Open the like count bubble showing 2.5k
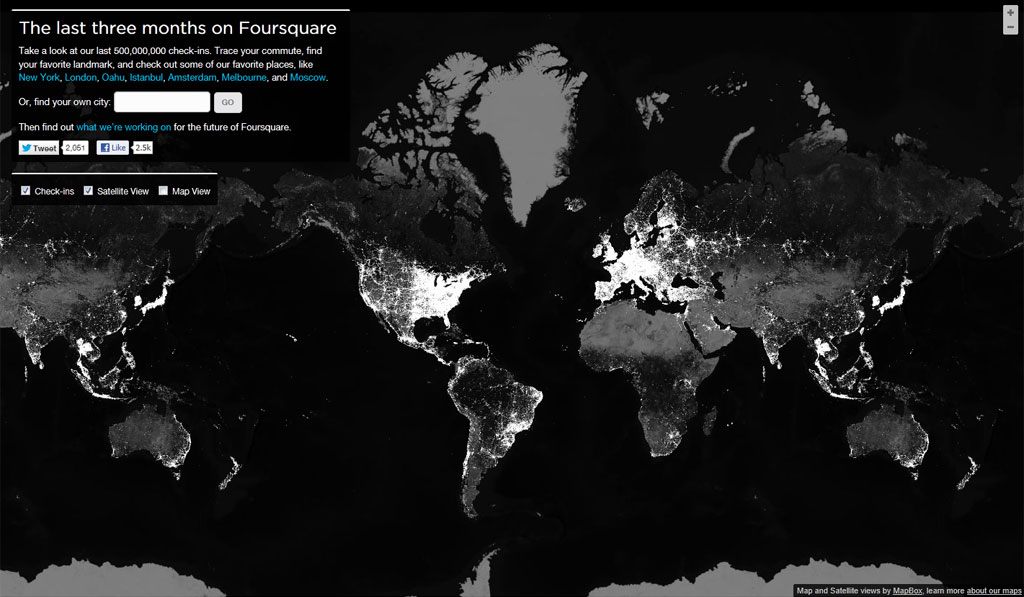The image size is (1024, 597). 143,148
